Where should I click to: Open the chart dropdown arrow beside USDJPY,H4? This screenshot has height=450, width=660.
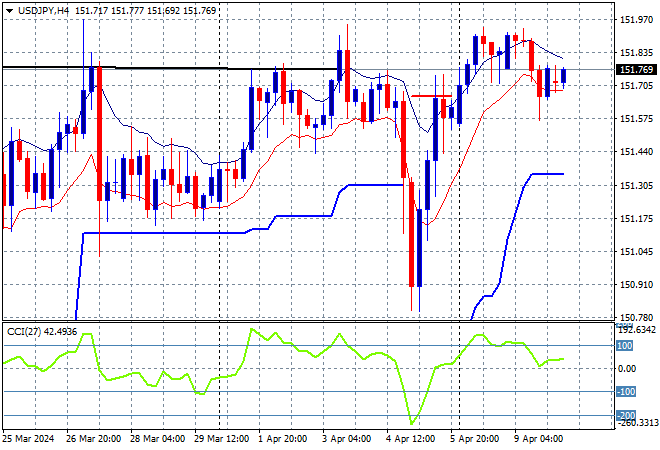[9, 11]
